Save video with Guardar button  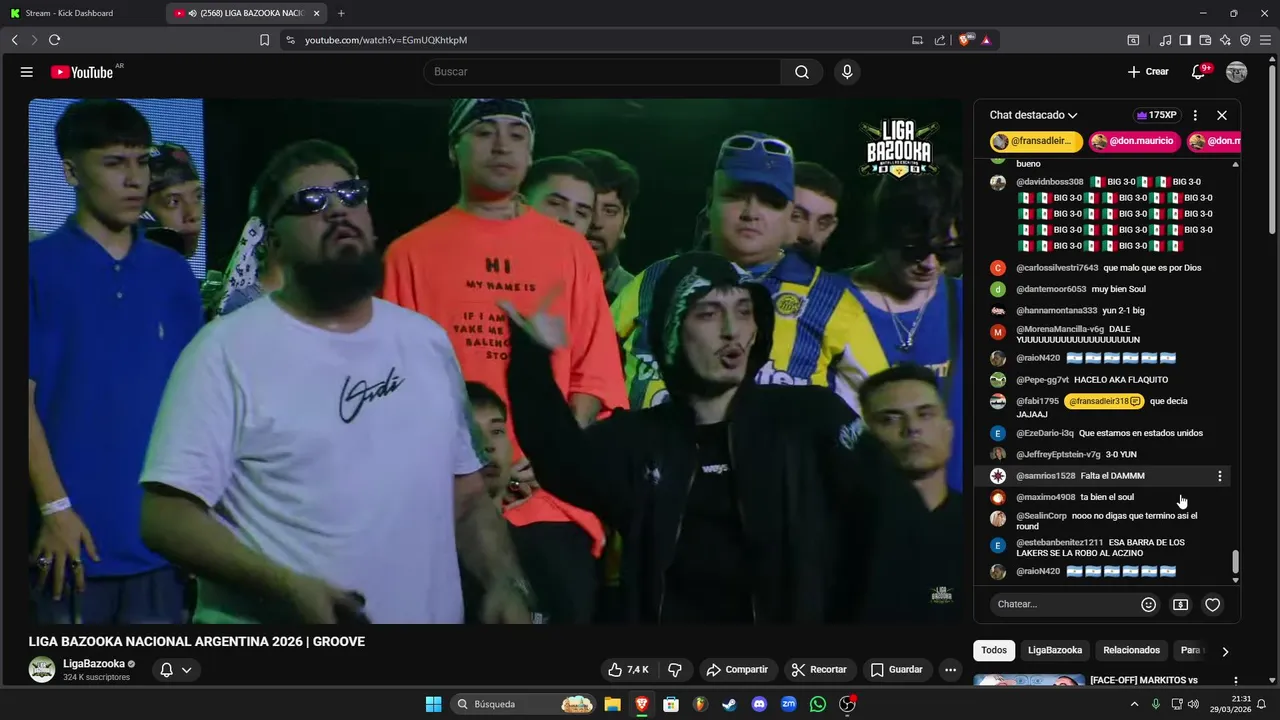point(897,670)
